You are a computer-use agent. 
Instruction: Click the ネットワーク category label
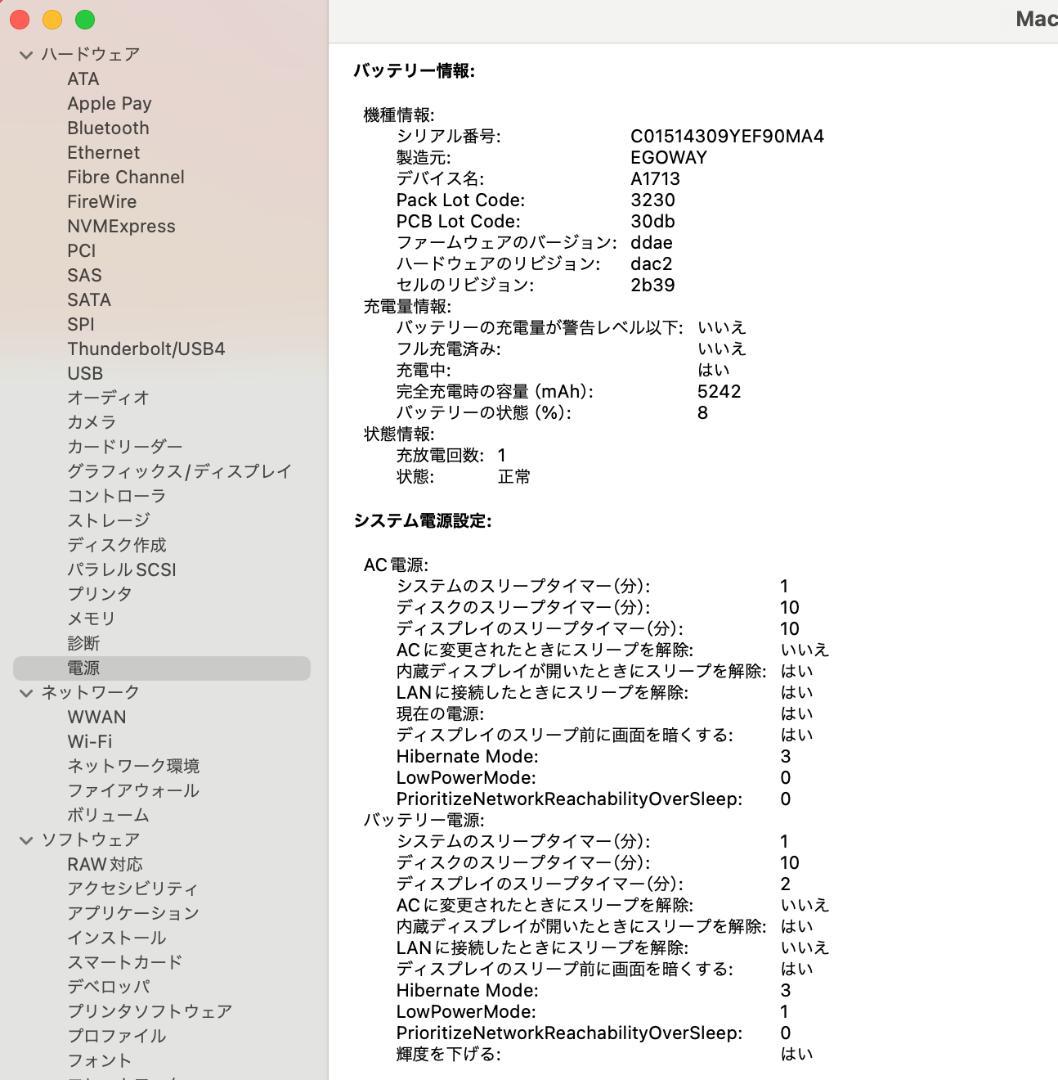90,693
